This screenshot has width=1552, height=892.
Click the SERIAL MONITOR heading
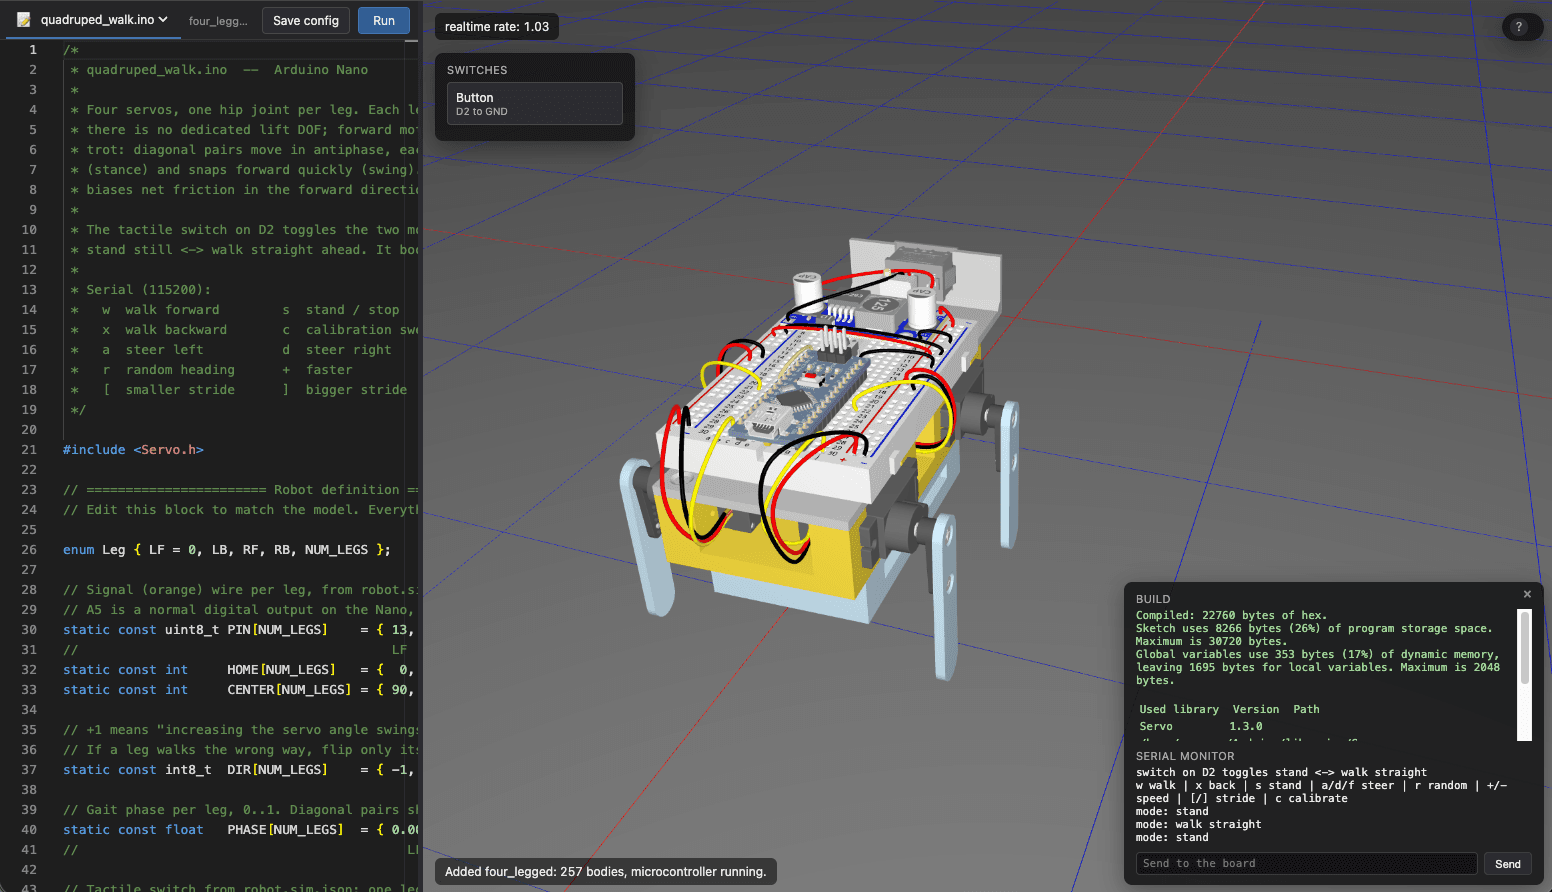pos(1185,756)
